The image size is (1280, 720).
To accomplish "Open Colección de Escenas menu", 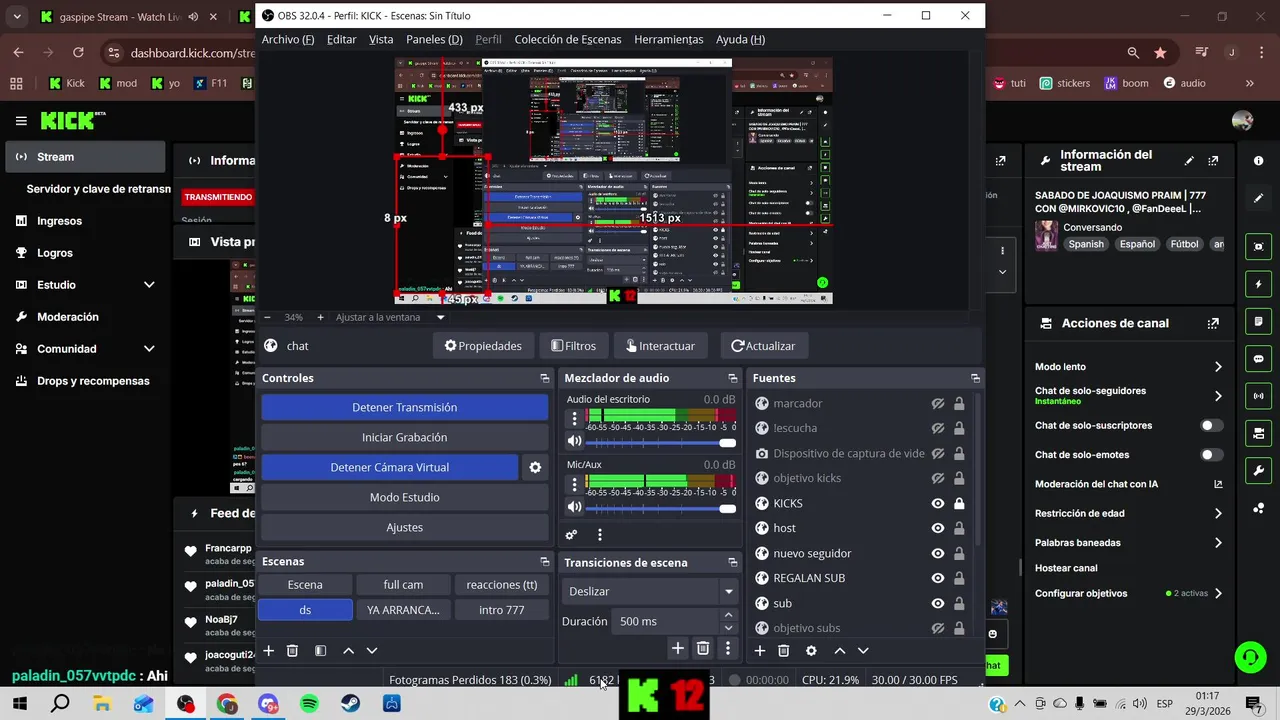I will 568,39.
